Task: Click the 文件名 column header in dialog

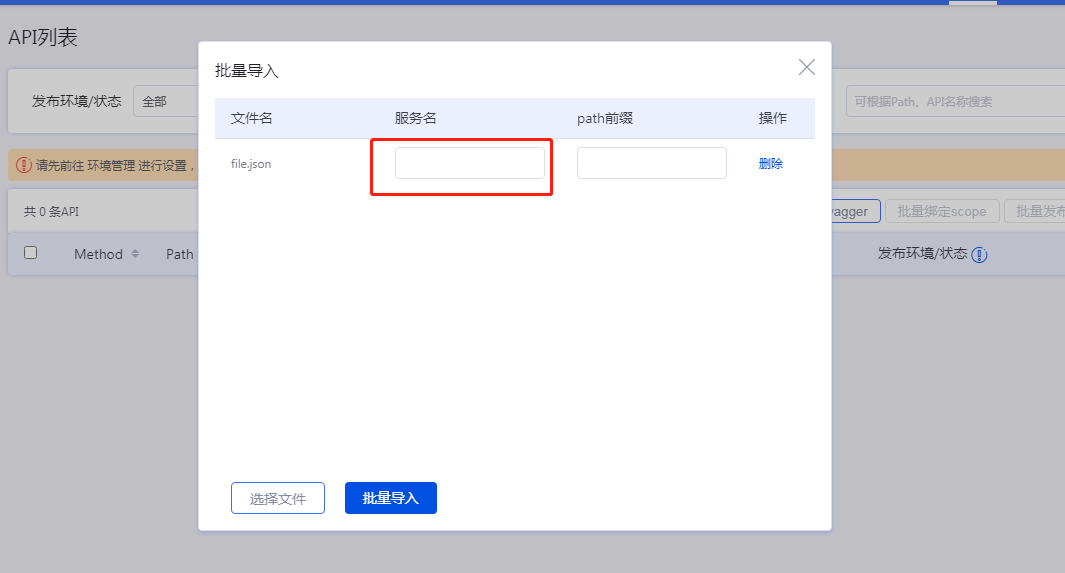Action: click(252, 118)
